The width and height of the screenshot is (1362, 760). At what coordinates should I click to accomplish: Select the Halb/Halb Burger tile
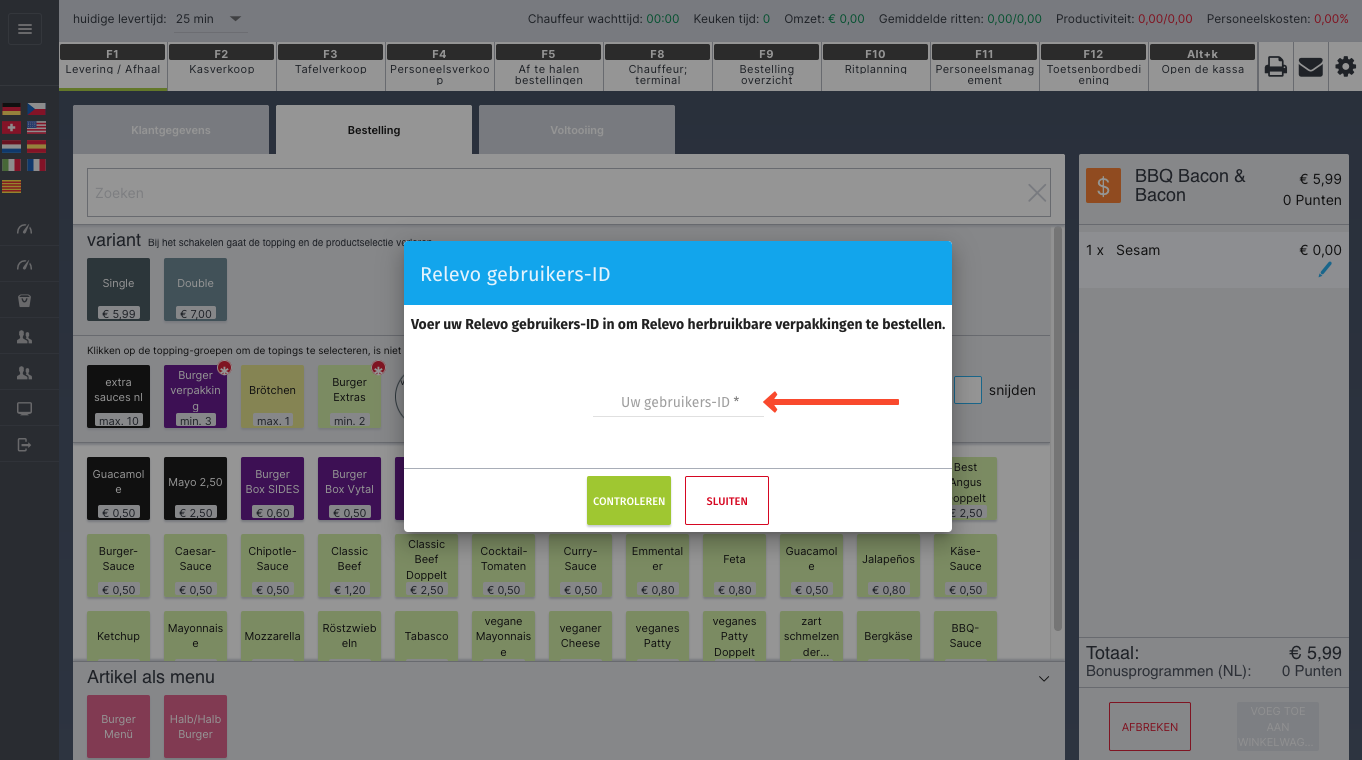195,727
